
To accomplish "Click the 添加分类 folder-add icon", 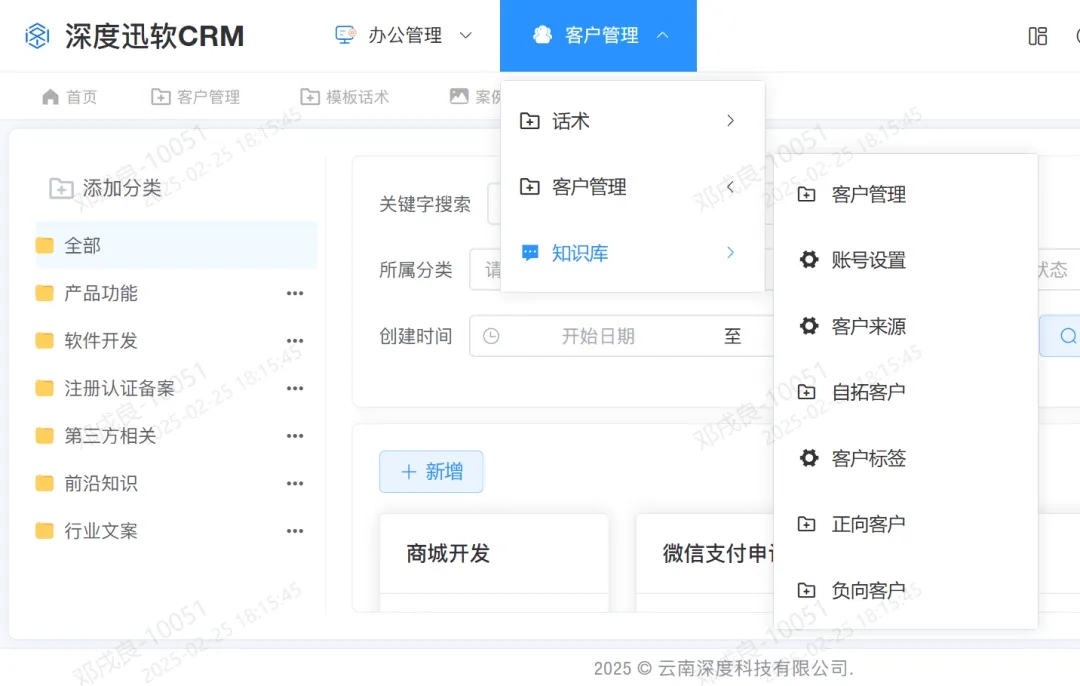I will click(x=62, y=187).
